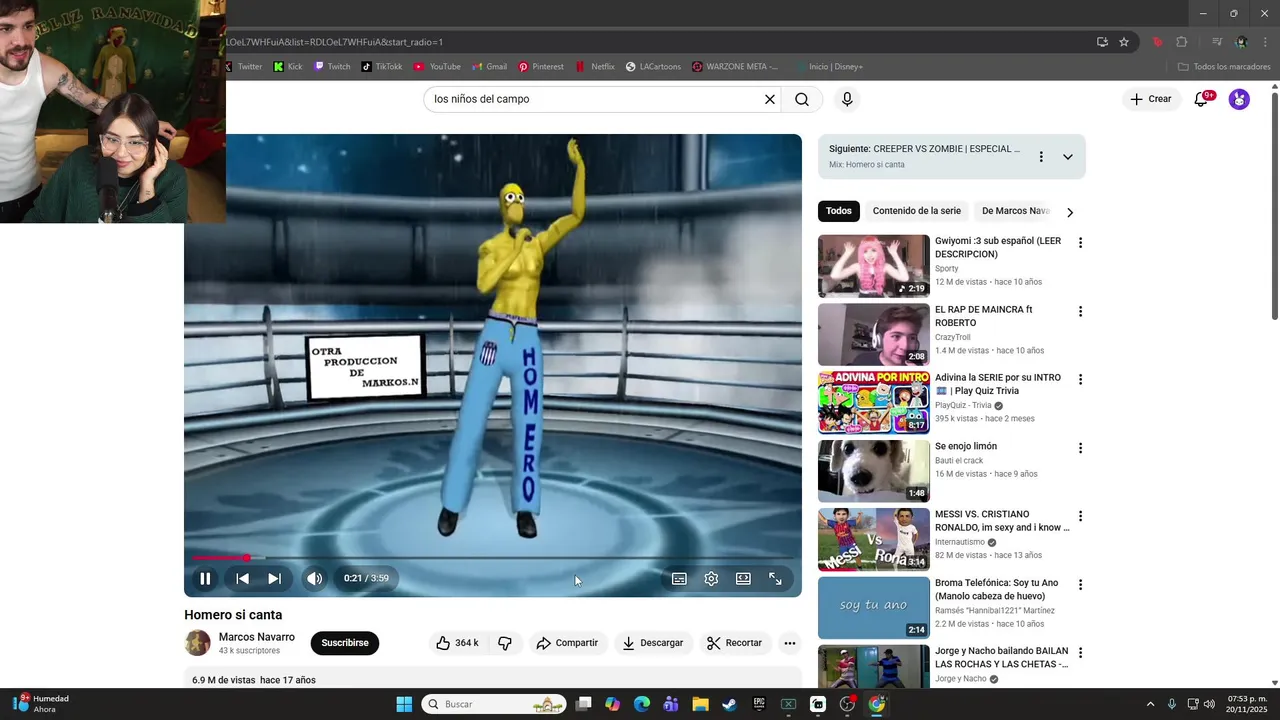Open the Chrome three-dot menu

pos(1266,42)
